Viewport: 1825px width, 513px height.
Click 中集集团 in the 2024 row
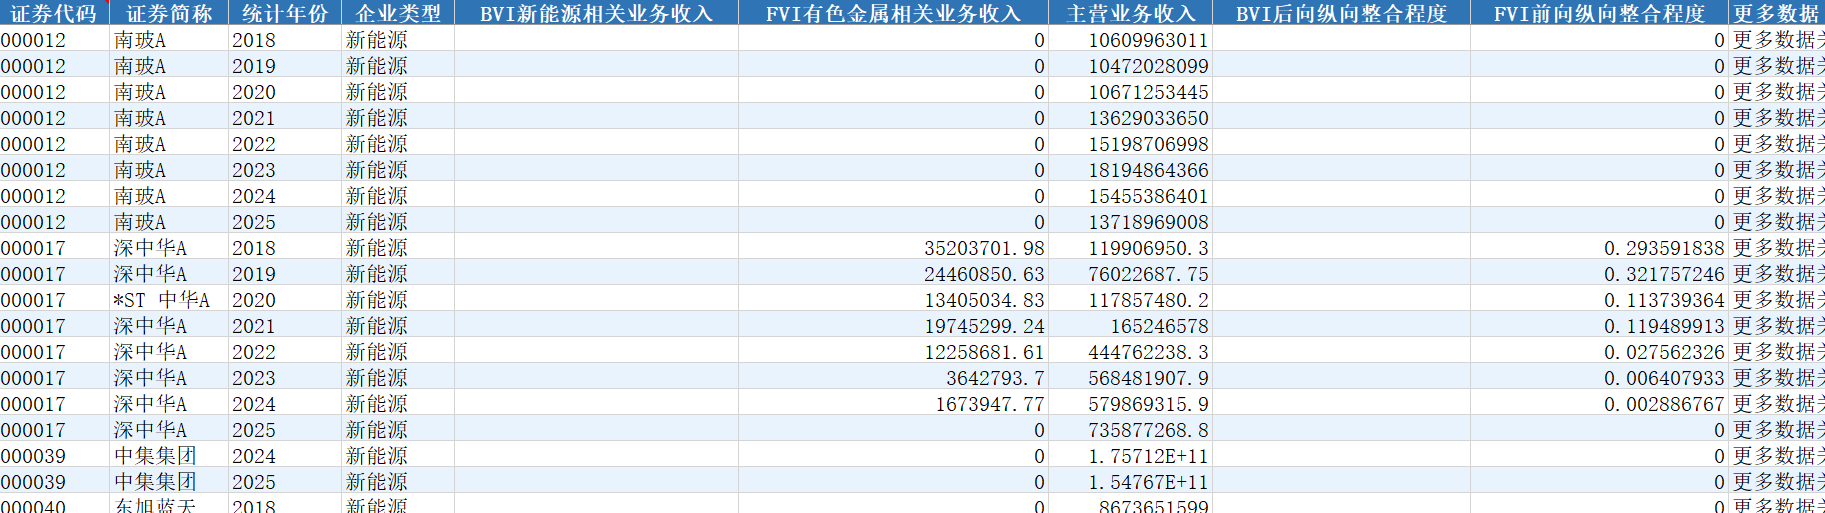point(169,456)
